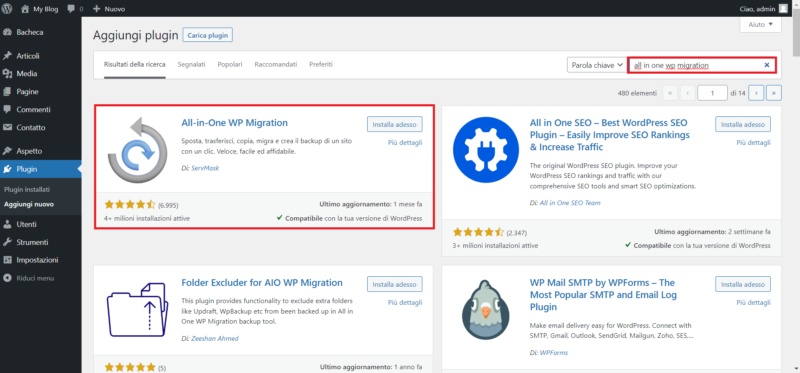Open Più dettagli for All in One SEO
The image size is (800, 373).
click(x=754, y=143)
